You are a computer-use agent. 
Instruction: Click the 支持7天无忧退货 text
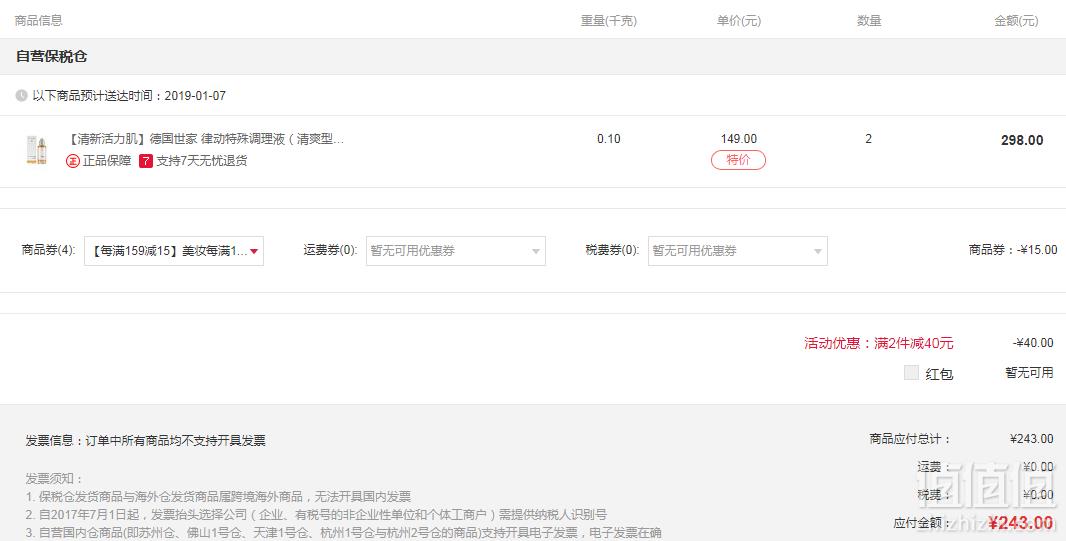click(202, 161)
